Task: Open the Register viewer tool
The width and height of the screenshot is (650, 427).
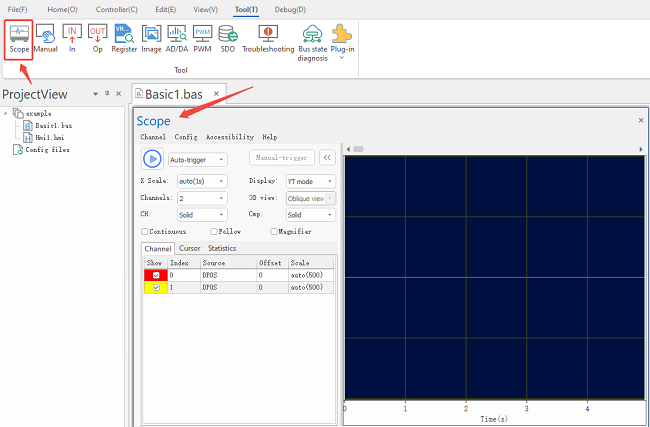Action: pos(124,40)
